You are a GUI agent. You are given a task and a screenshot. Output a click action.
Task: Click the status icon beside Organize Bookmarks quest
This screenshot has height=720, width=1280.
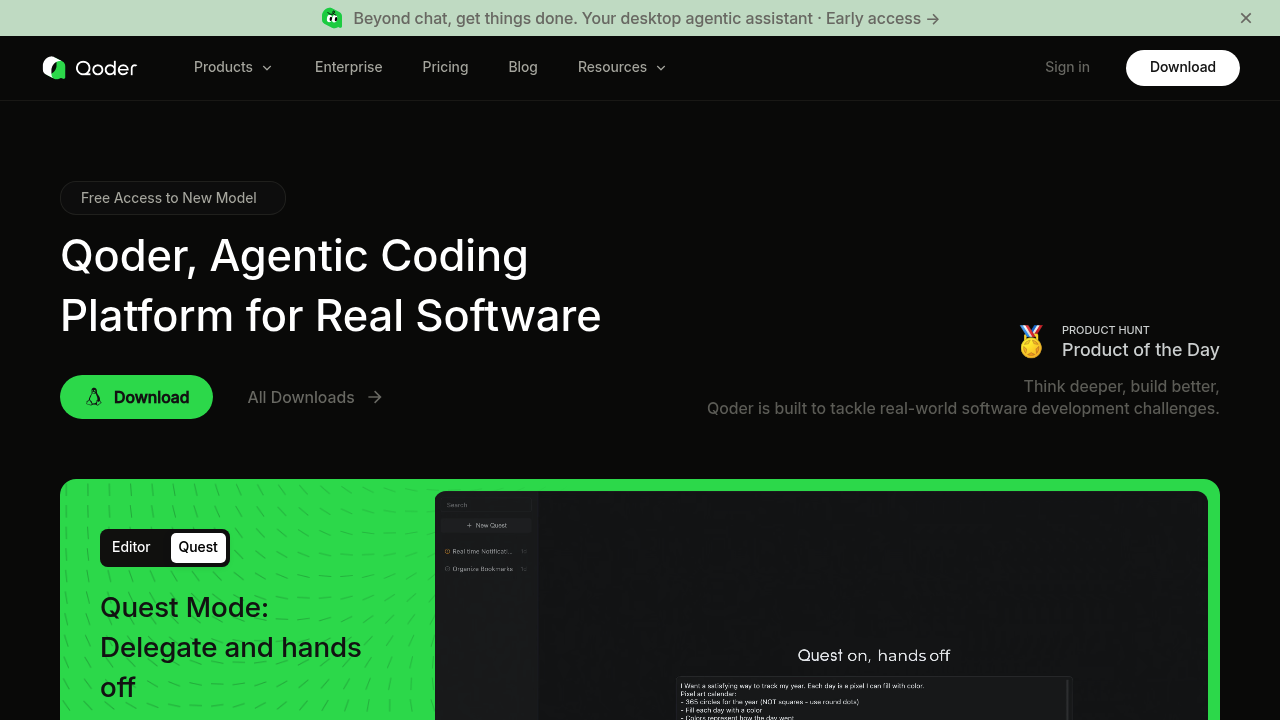tap(447, 569)
